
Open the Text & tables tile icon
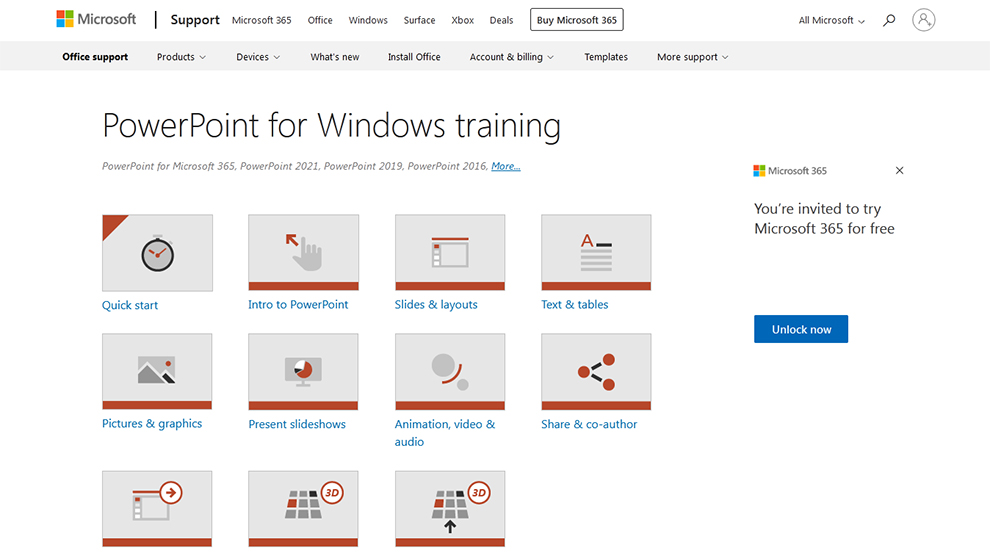596,252
